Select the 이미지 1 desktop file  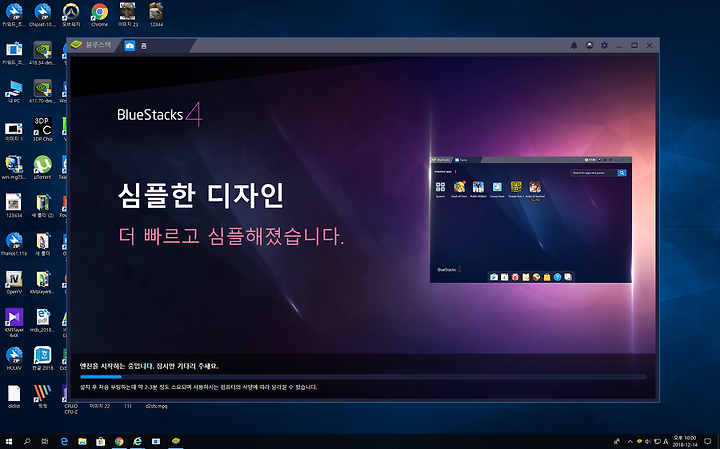coord(14,130)
